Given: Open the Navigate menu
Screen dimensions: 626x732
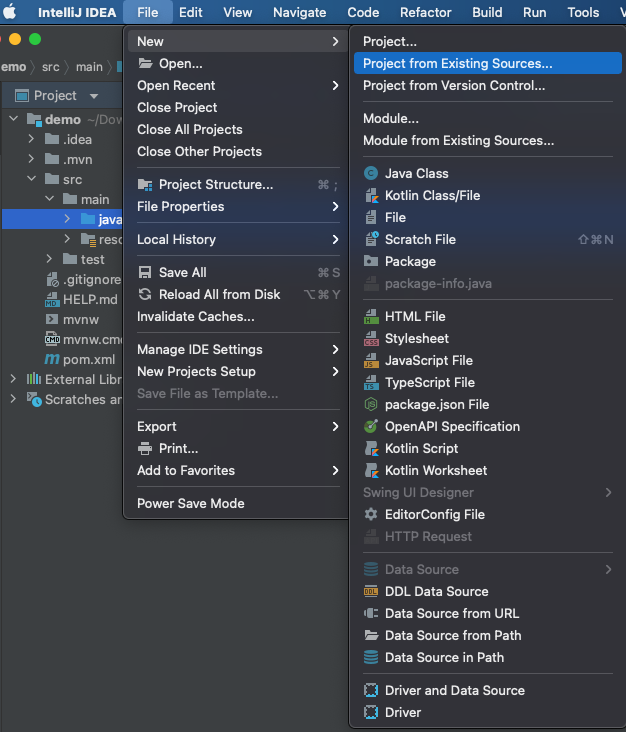Looking at the screenshot, I should 299,12.
